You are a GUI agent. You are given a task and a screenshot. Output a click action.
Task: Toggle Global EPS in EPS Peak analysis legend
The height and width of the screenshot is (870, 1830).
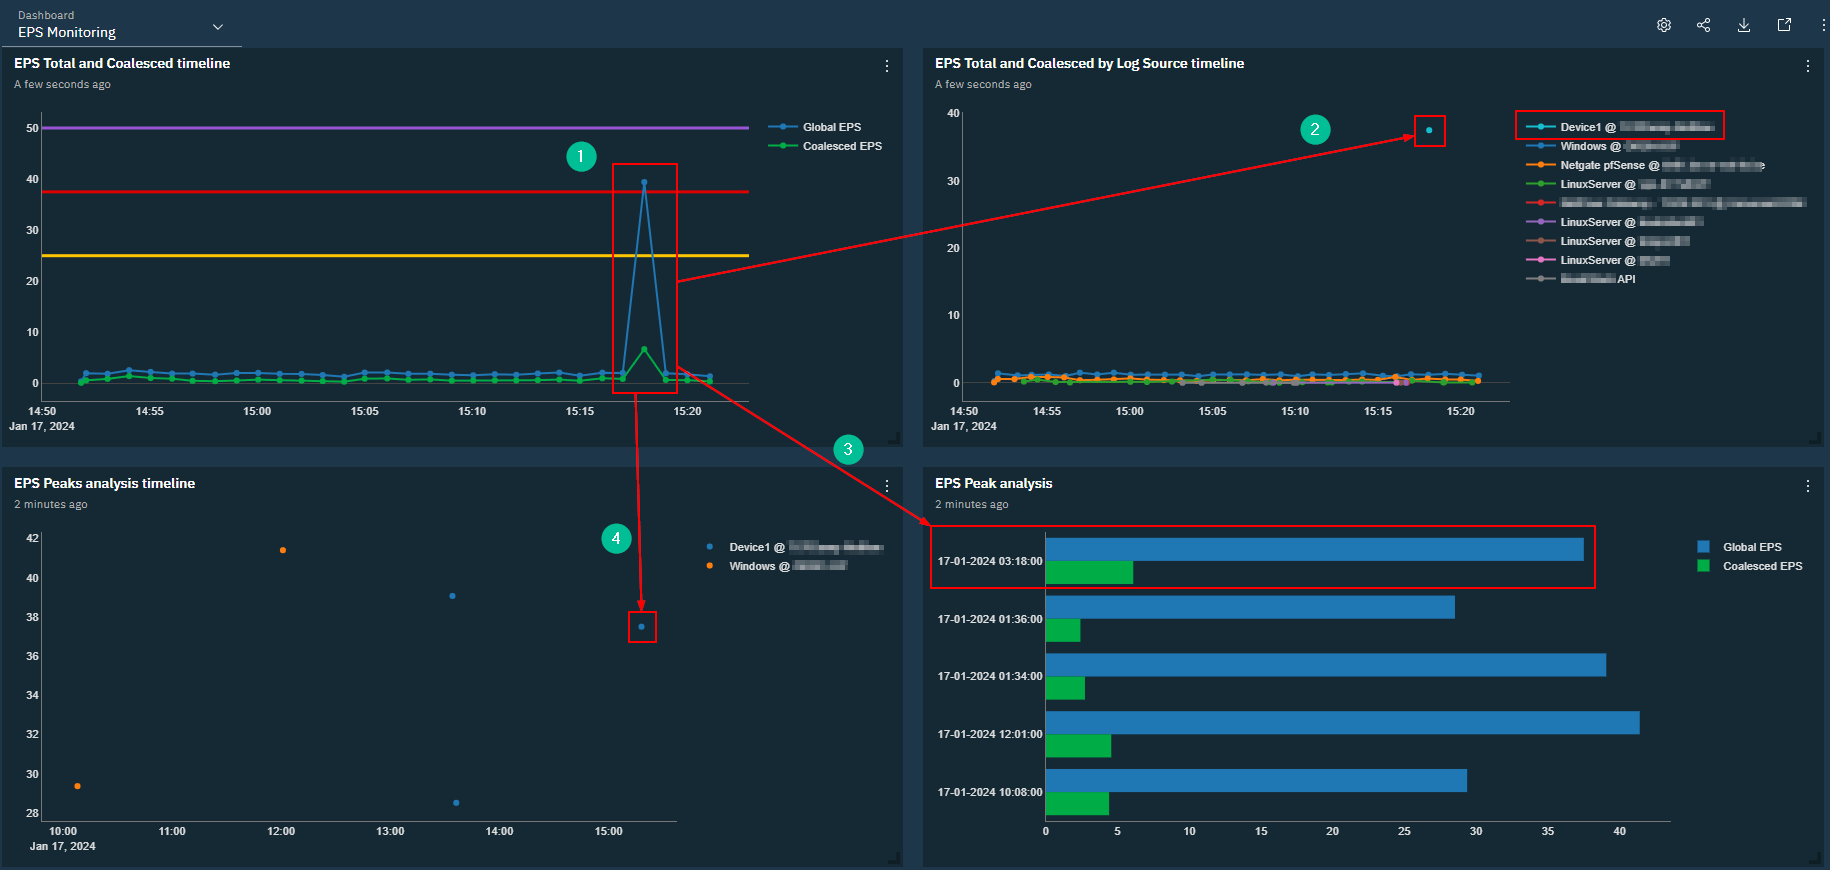(x=1740, y=547)
